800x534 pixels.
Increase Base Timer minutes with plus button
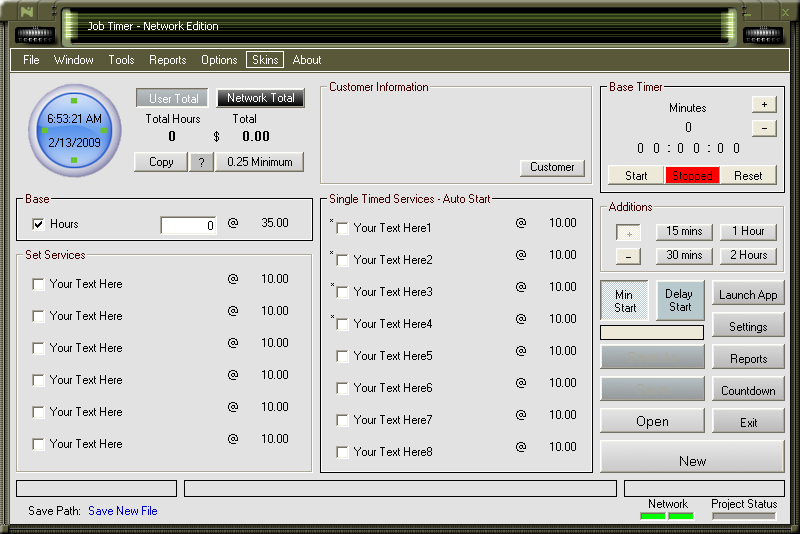coord(764,105)
